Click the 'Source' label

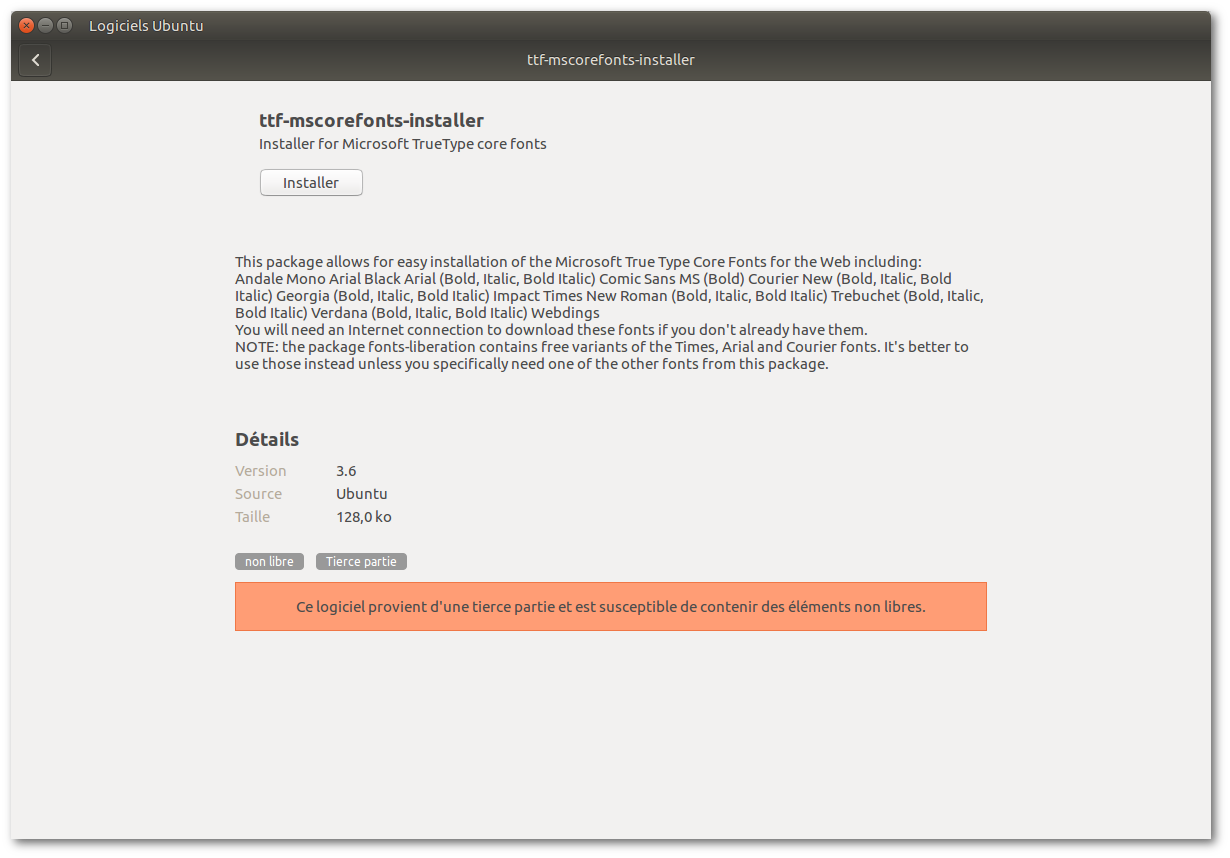[259, 494]
